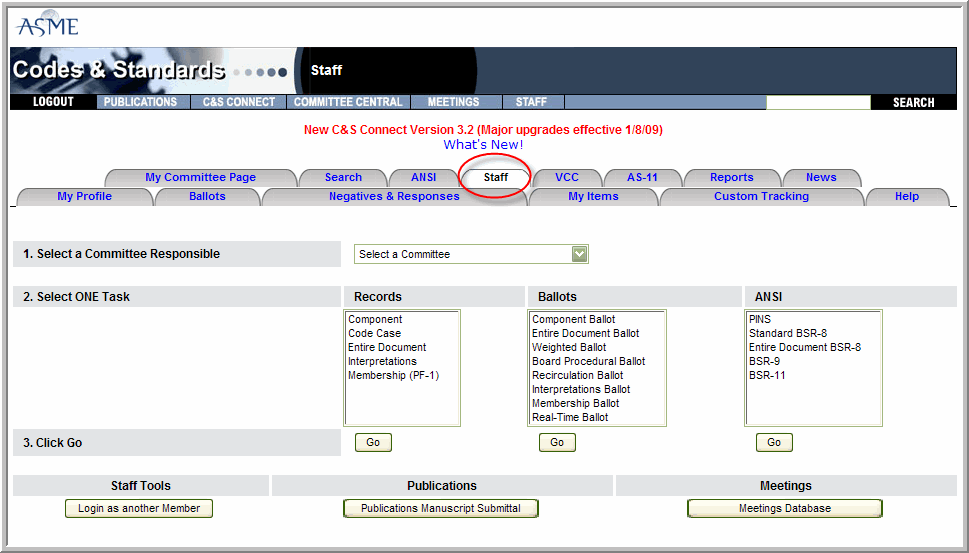Open the Select a Committee dropdown

tap(471, 254)
